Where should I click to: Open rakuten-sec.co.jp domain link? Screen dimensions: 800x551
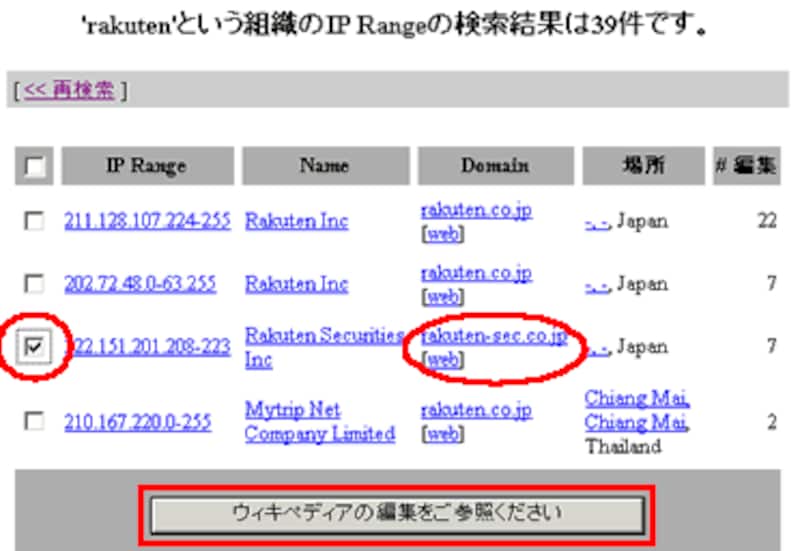click(x=494, y=336)
